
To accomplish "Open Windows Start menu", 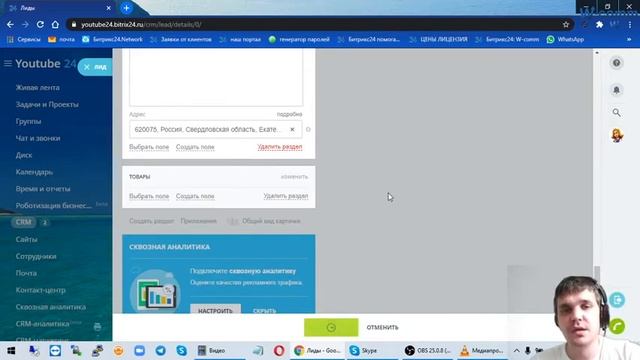I will [x=11, y=351].
